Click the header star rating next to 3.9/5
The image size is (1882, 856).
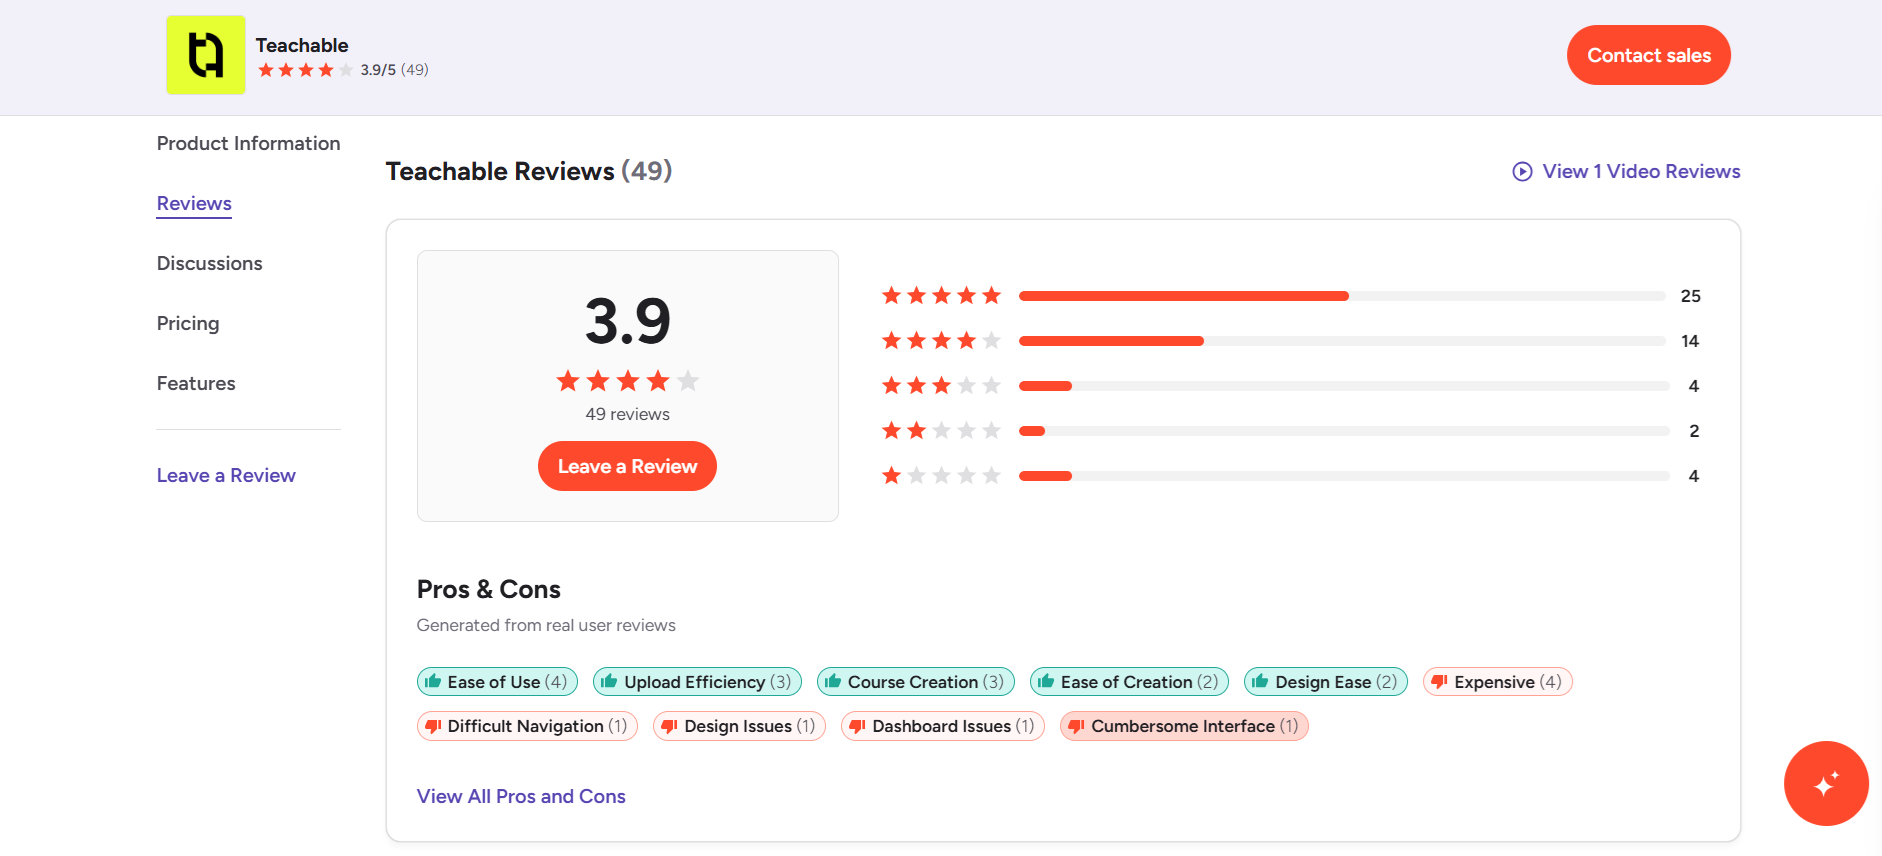click(305, 70)
